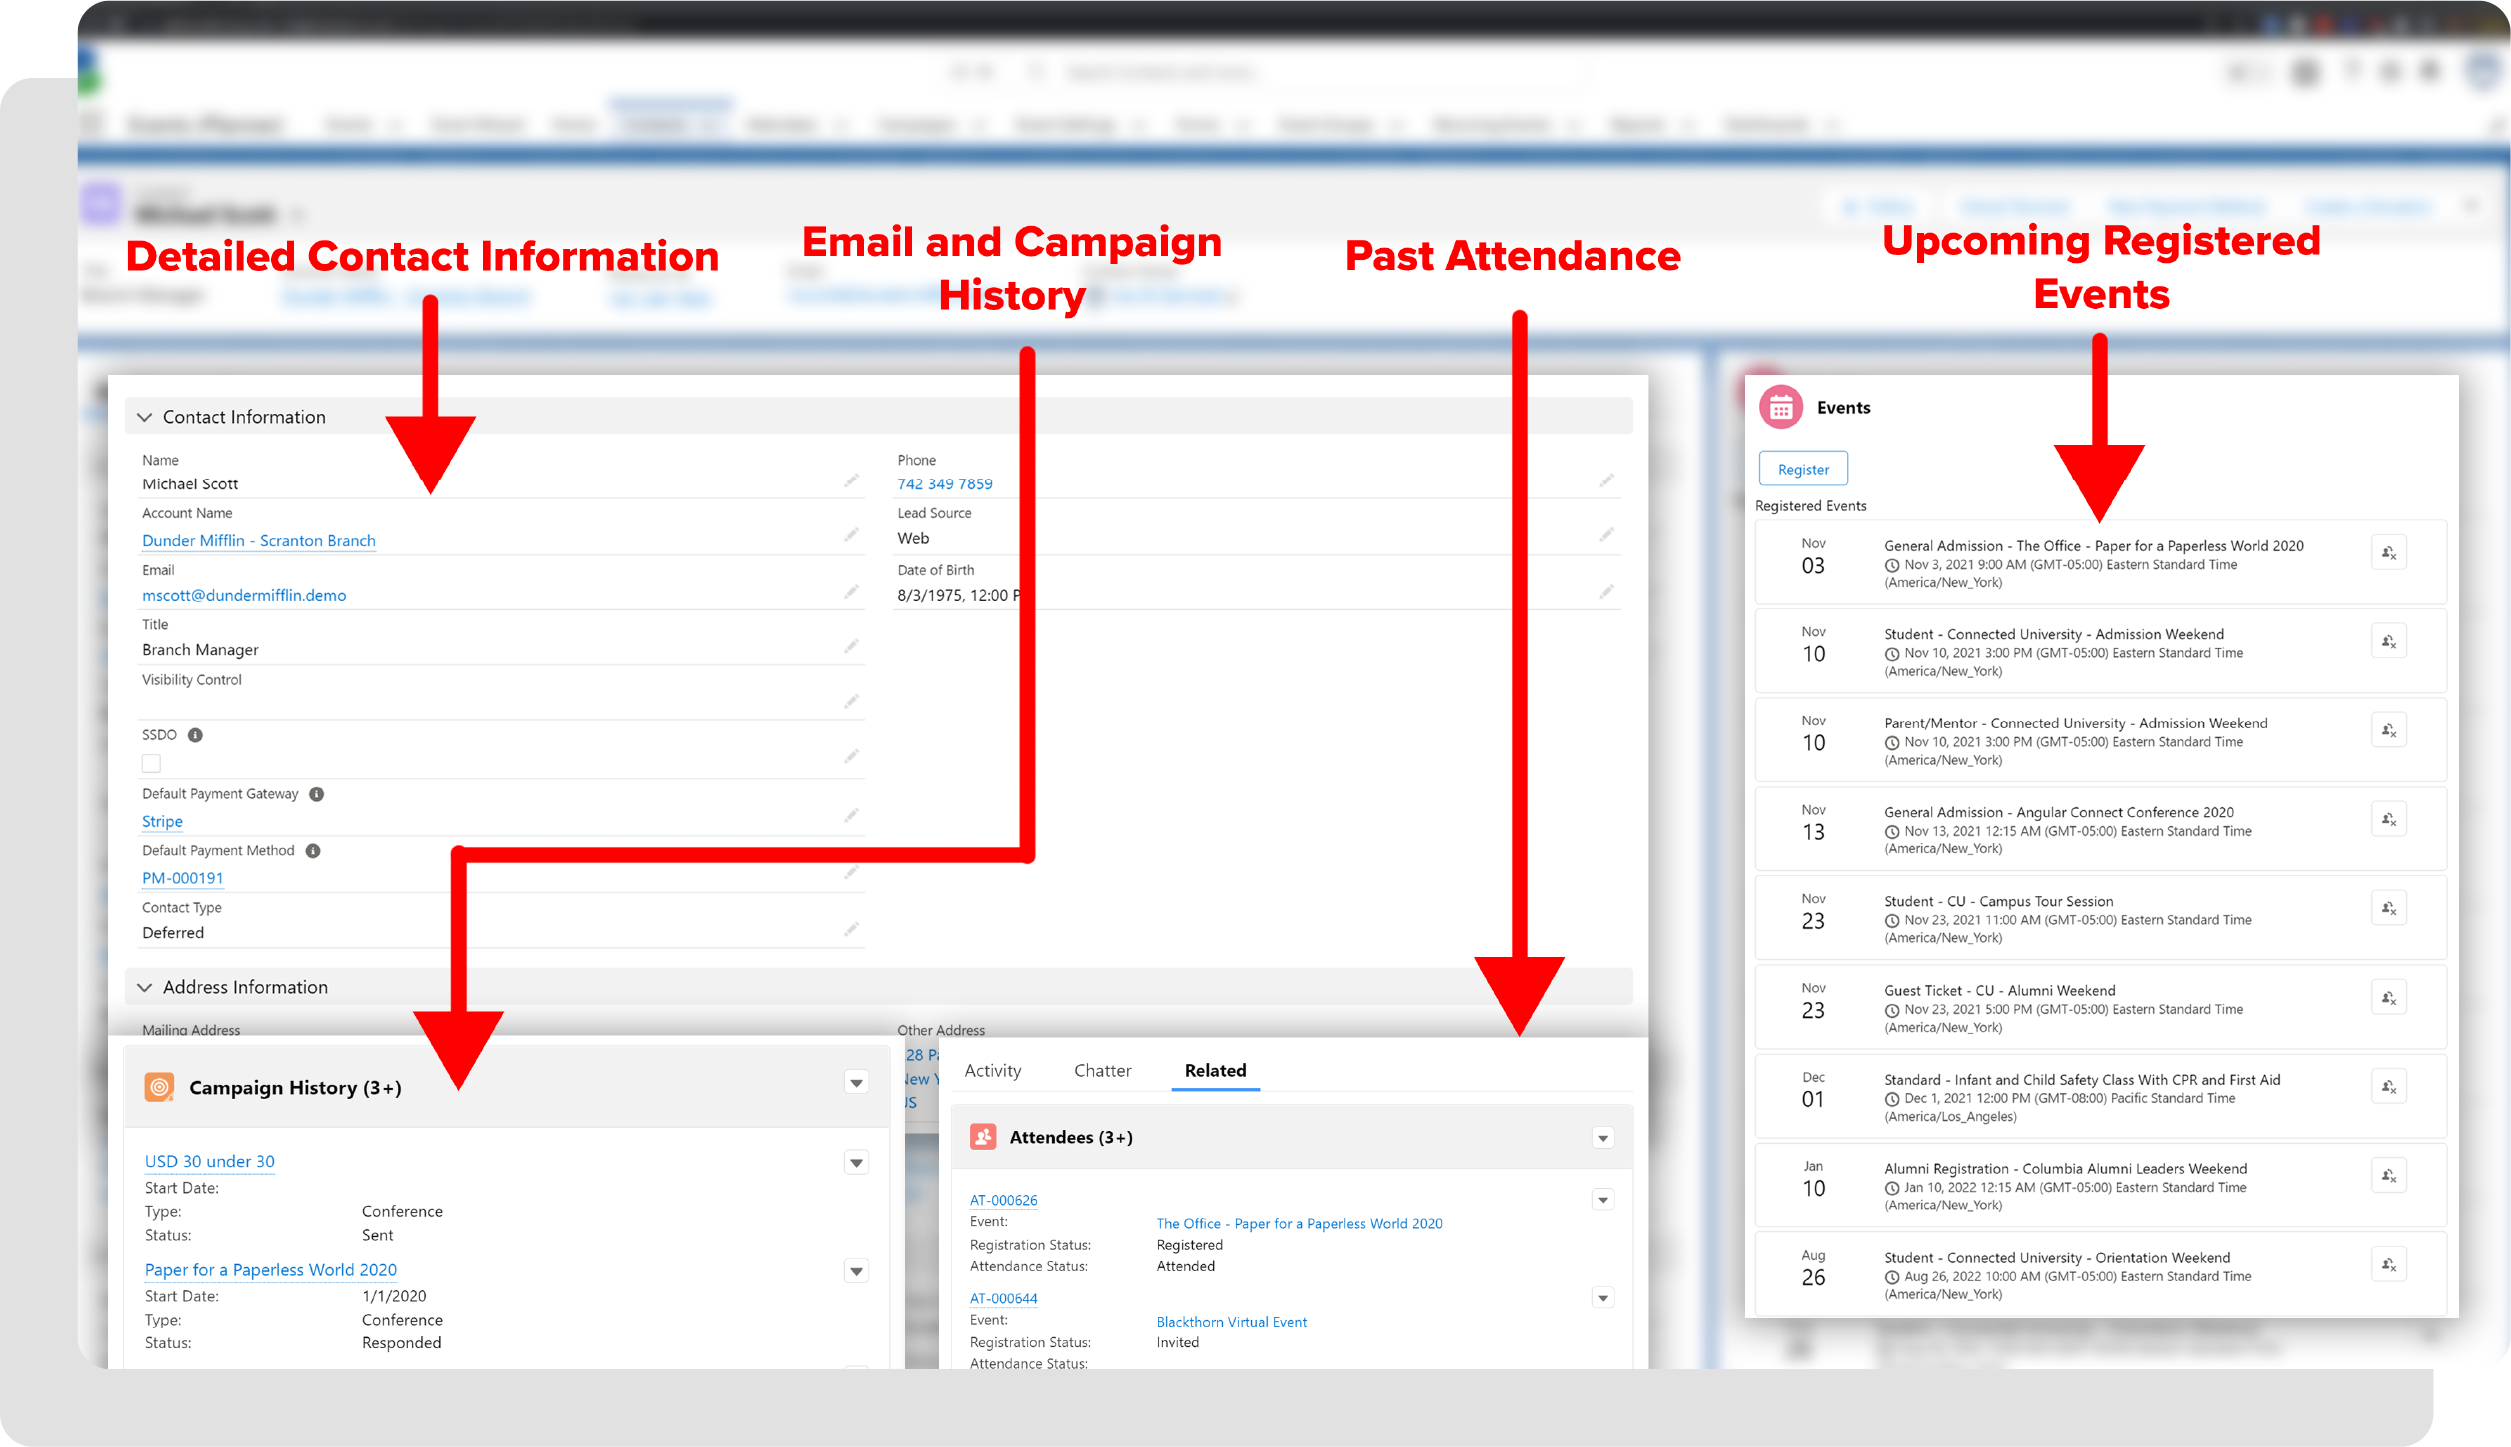2511x1447 pixels.
Task: Open attendee record AT-000644
Action: coord(1004,1298)
